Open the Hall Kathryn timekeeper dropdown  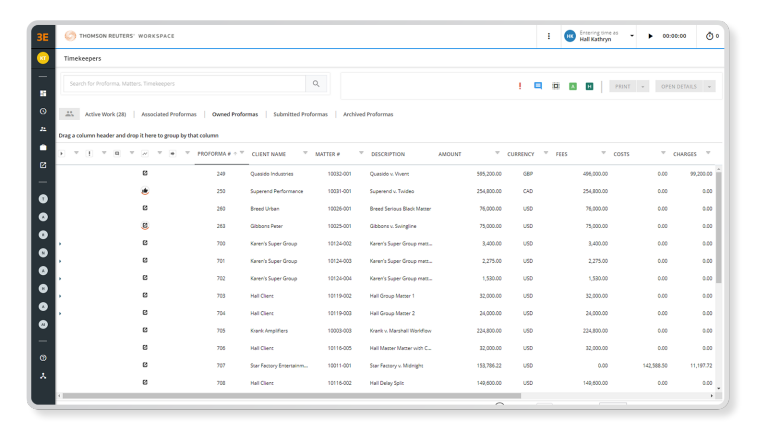point(632,36)
